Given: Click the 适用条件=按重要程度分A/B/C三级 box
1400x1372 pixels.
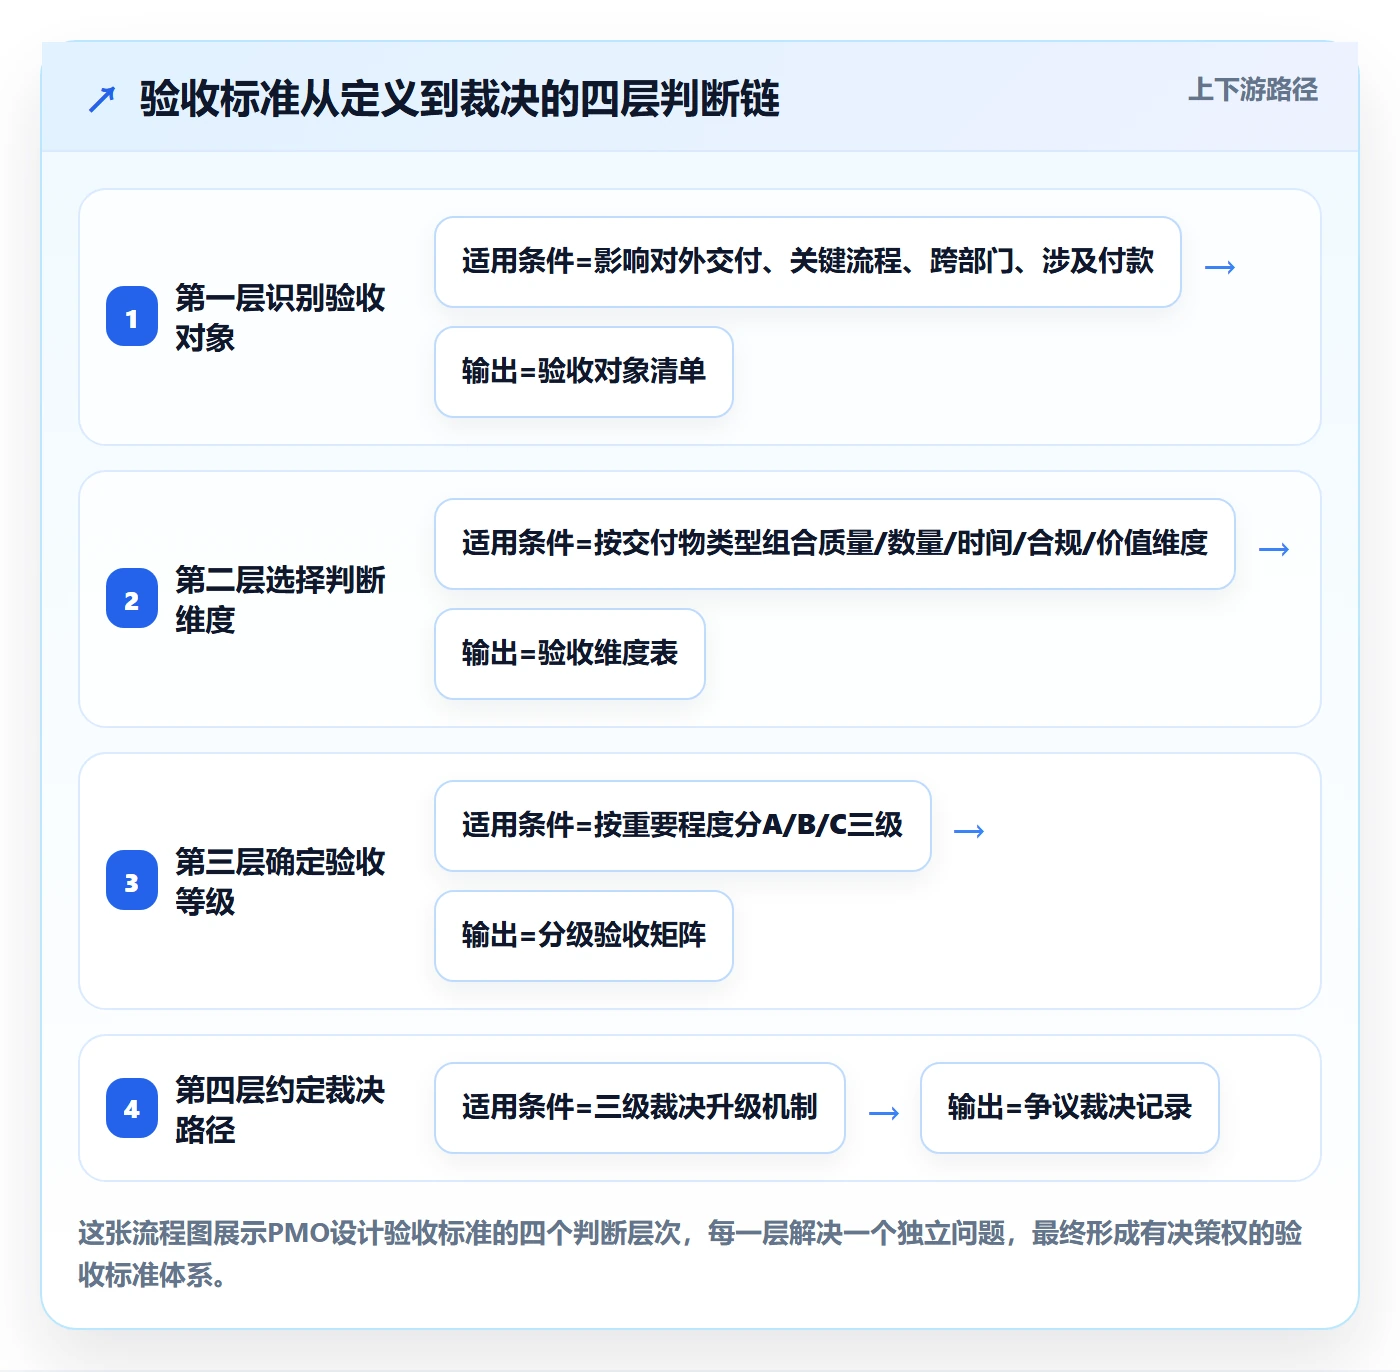Looking at the screenshot, I should tap(683, 826).
